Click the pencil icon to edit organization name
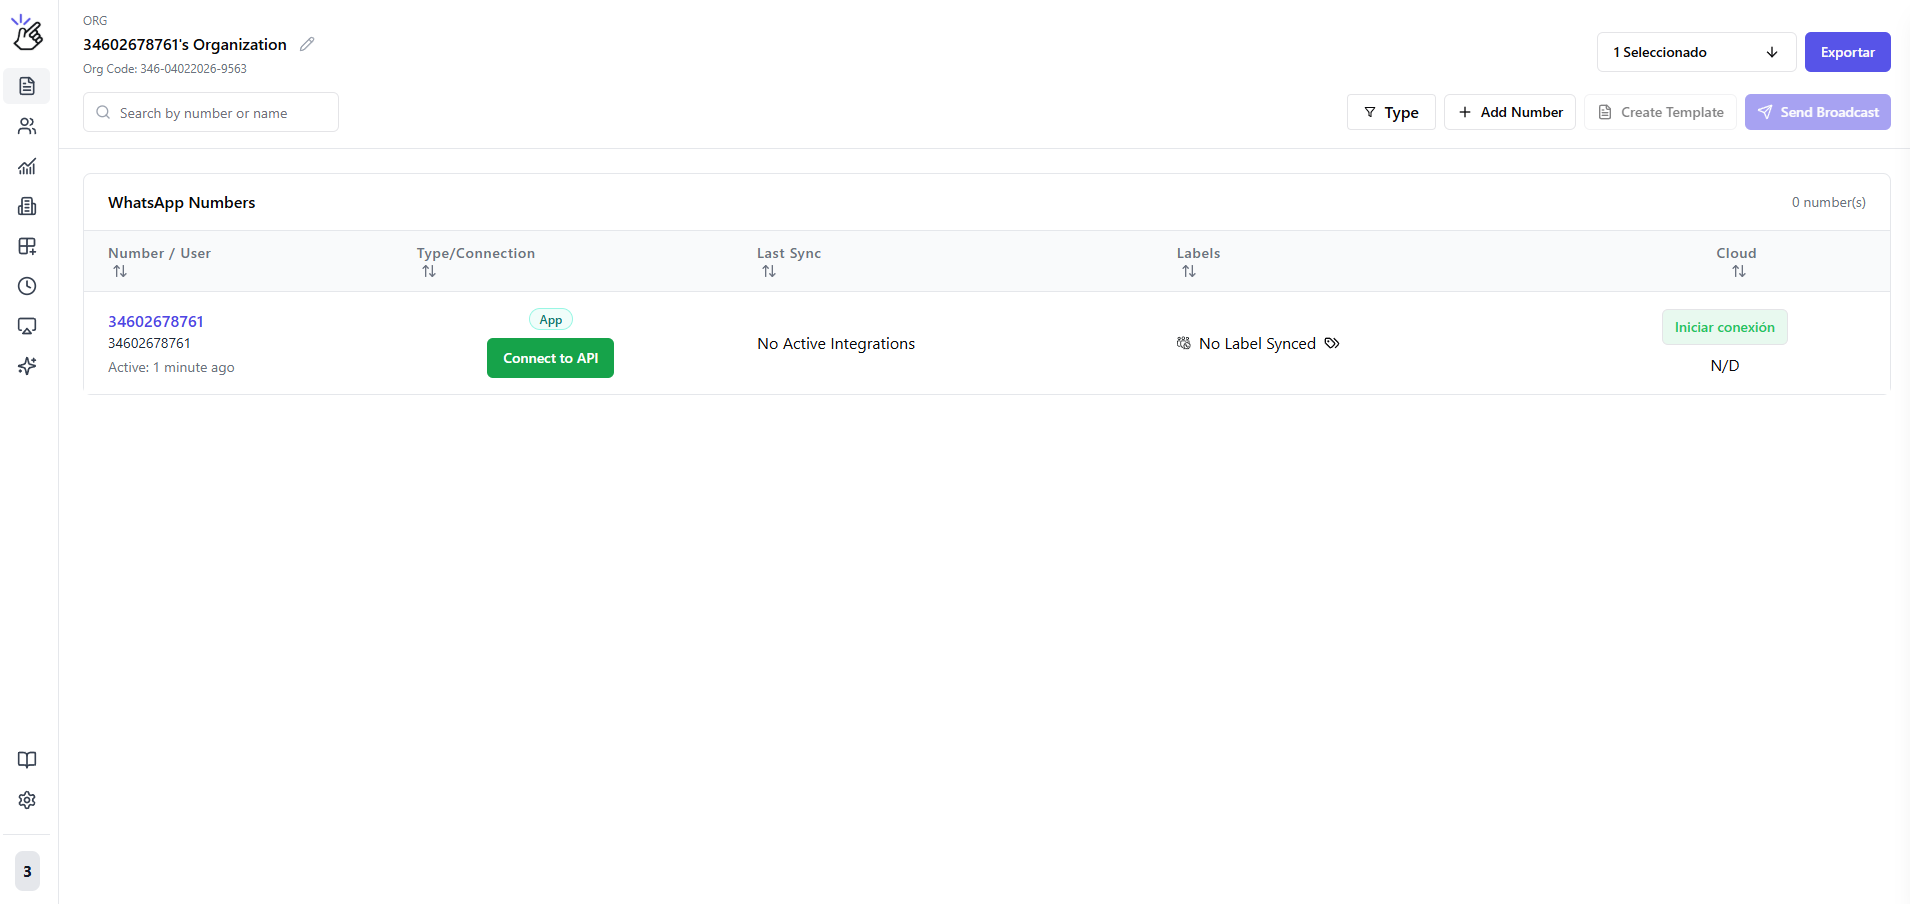 [307, 44]
